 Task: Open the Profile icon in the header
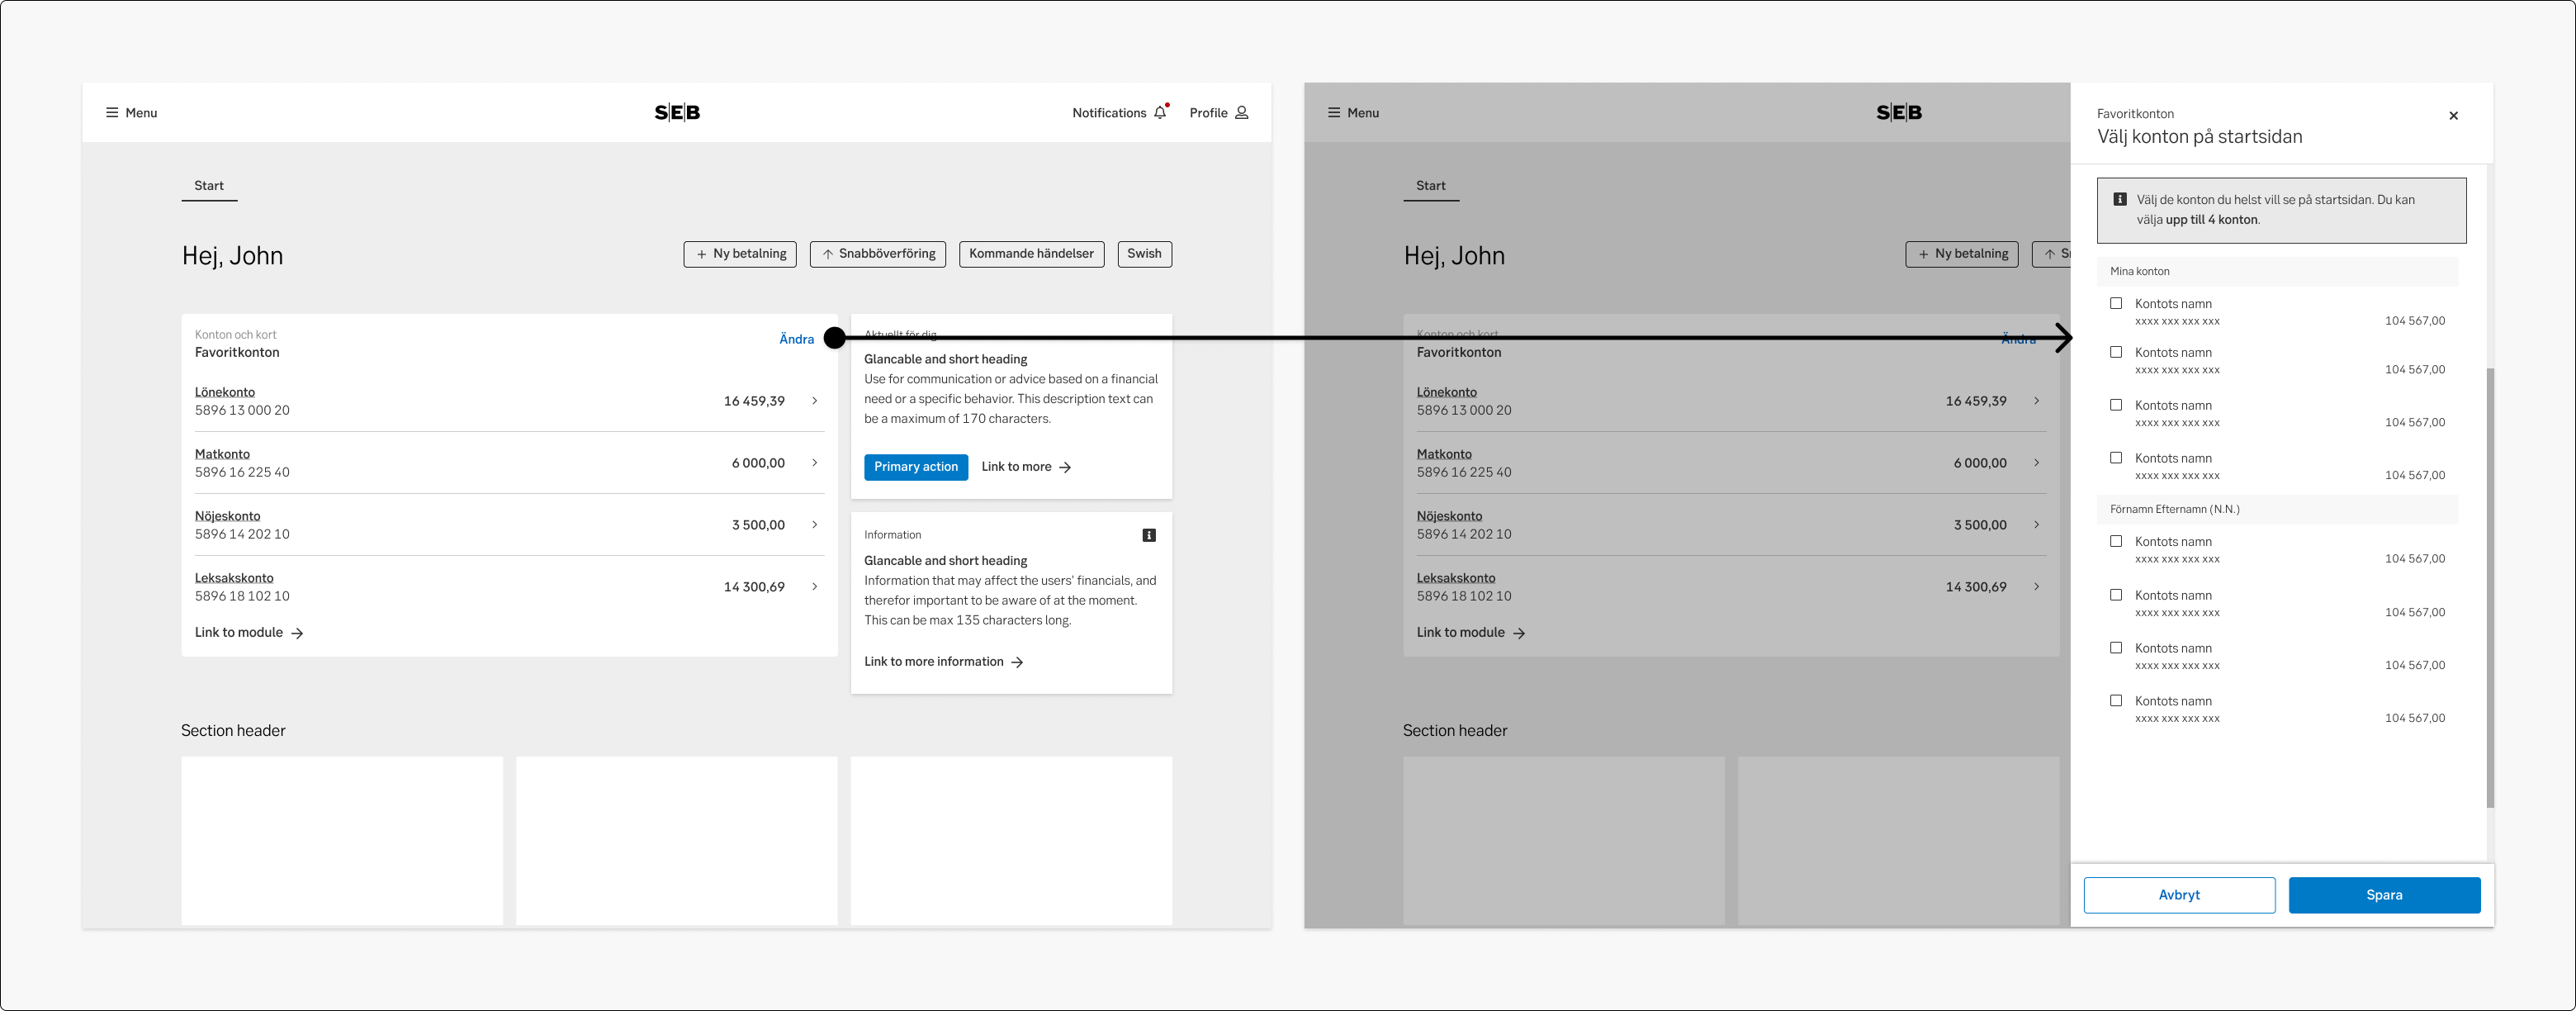click(1241, 112)
